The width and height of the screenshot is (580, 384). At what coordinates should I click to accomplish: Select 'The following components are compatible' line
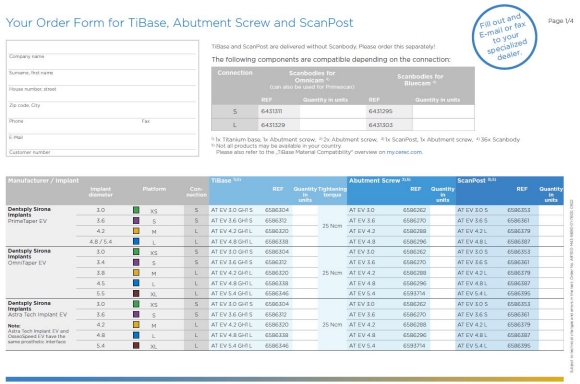coord(331,59)
